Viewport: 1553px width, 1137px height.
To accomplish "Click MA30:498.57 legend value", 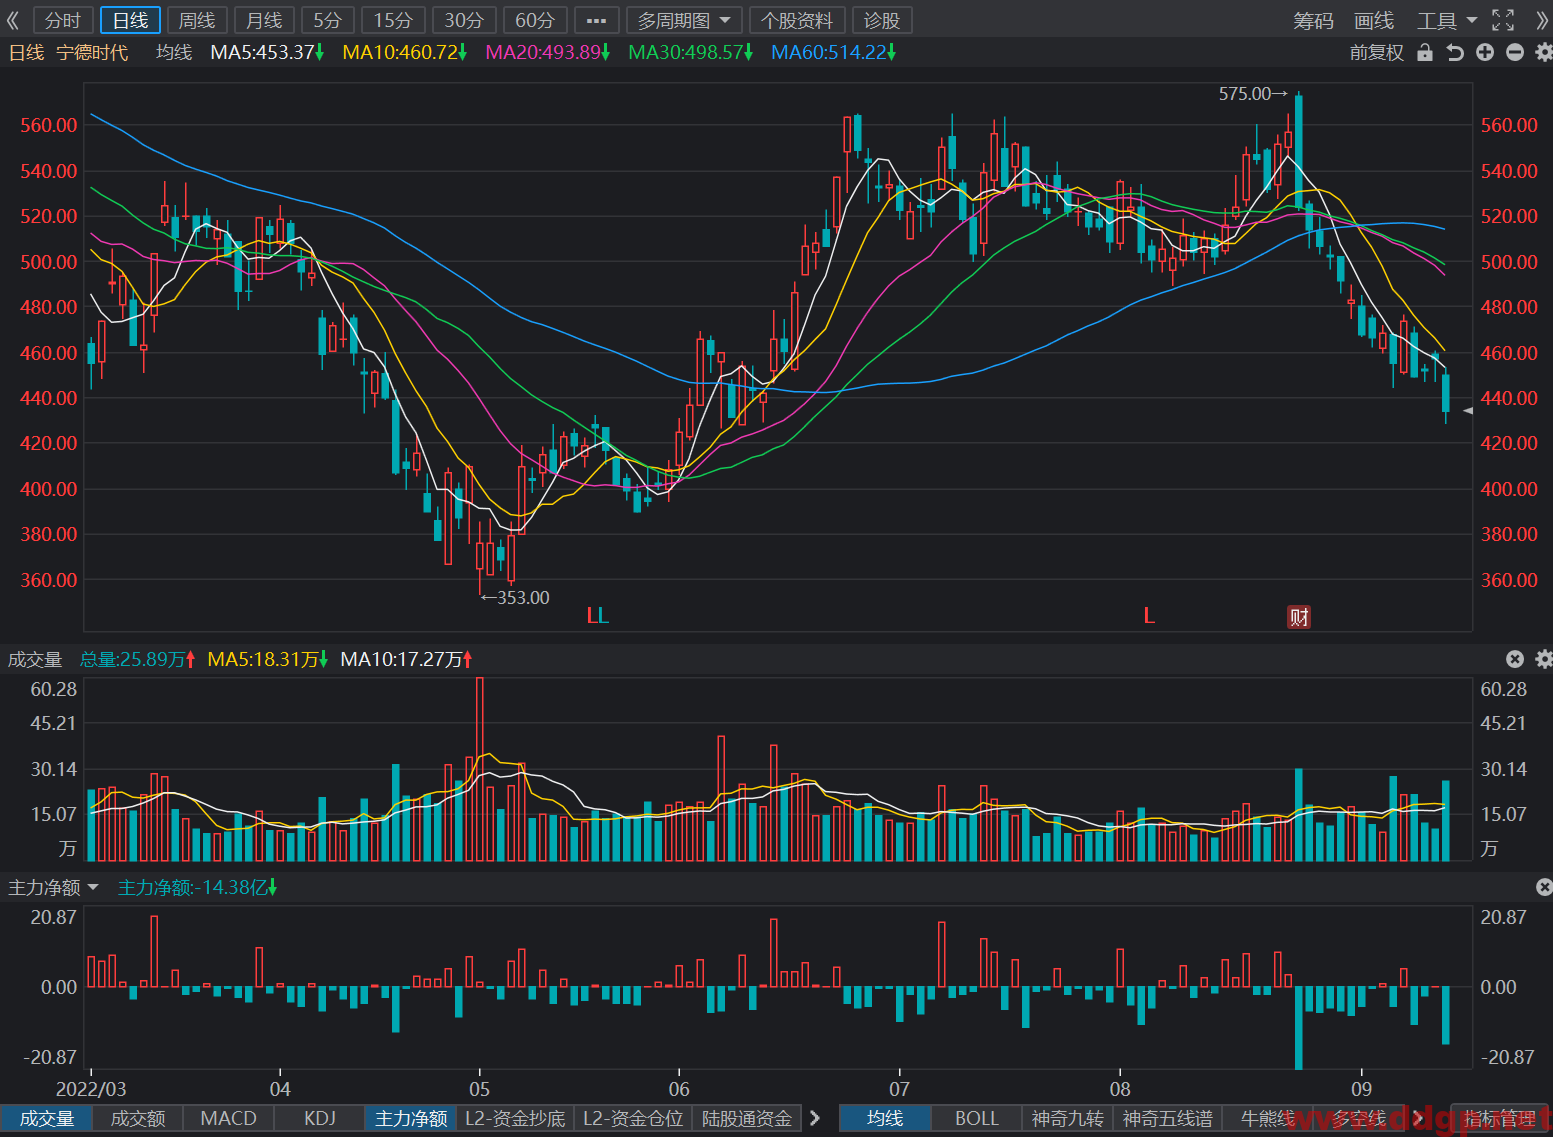I will (x=691, y=52).
